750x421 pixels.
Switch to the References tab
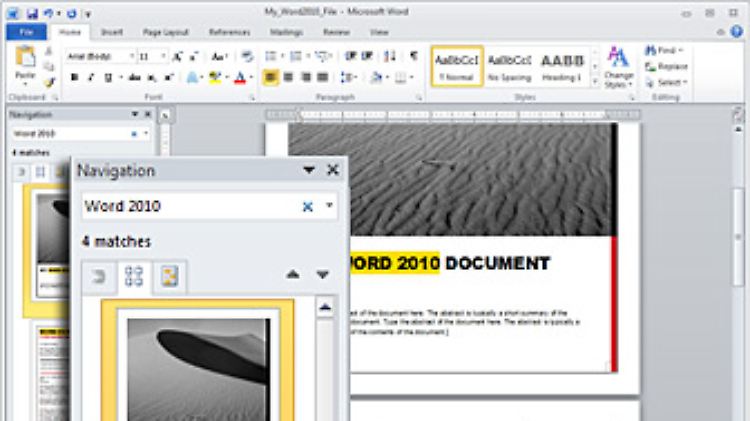point(230,32)
